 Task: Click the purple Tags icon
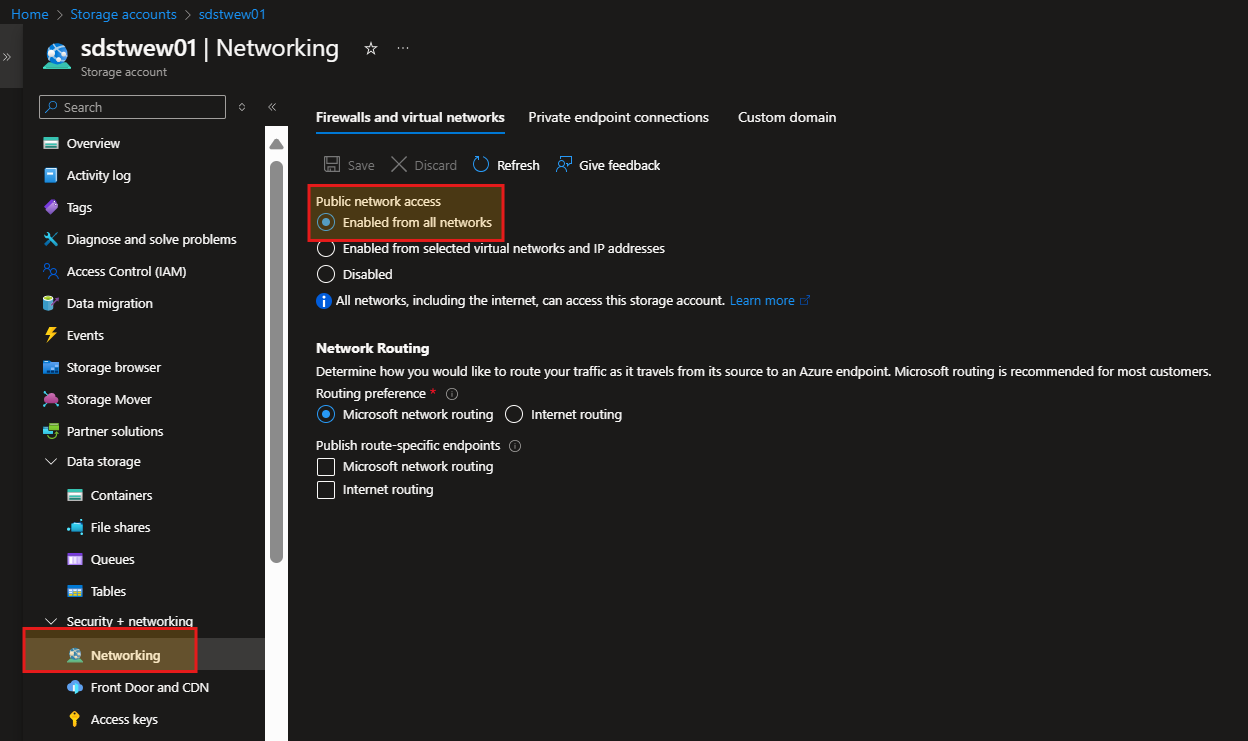pos(51,207)
